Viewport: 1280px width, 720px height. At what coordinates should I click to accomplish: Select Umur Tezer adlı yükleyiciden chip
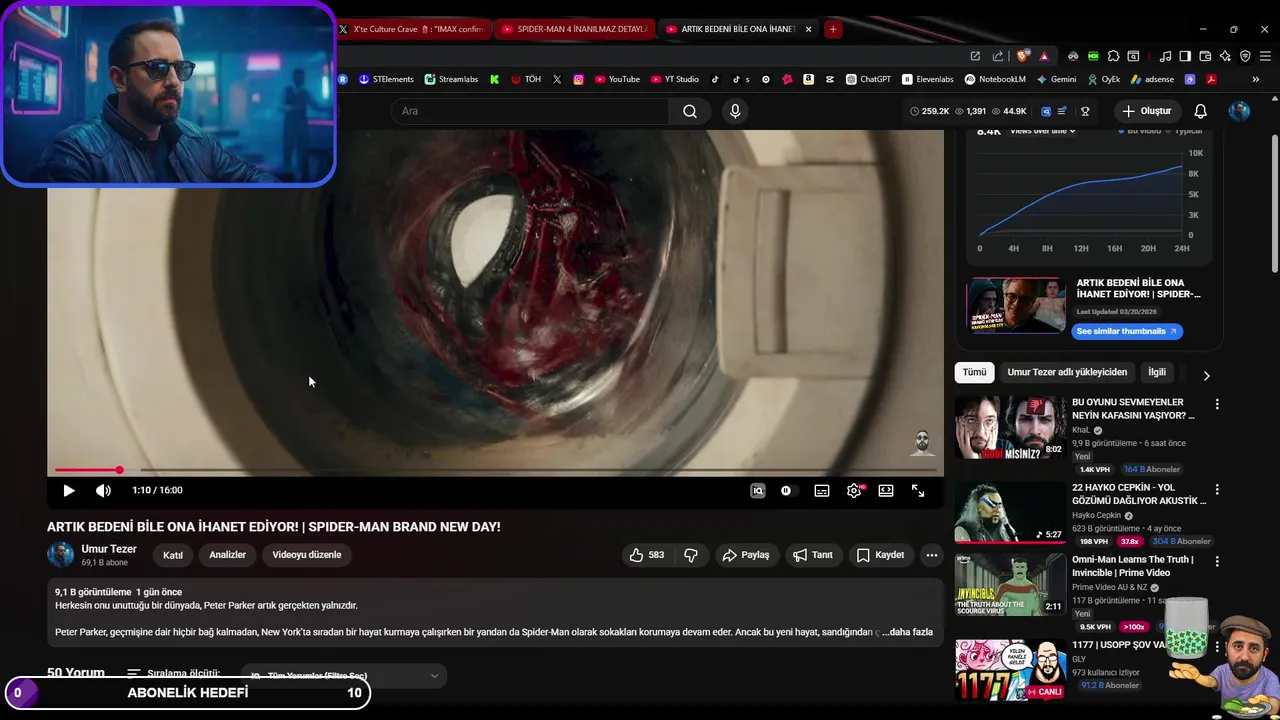[1067, 372]
